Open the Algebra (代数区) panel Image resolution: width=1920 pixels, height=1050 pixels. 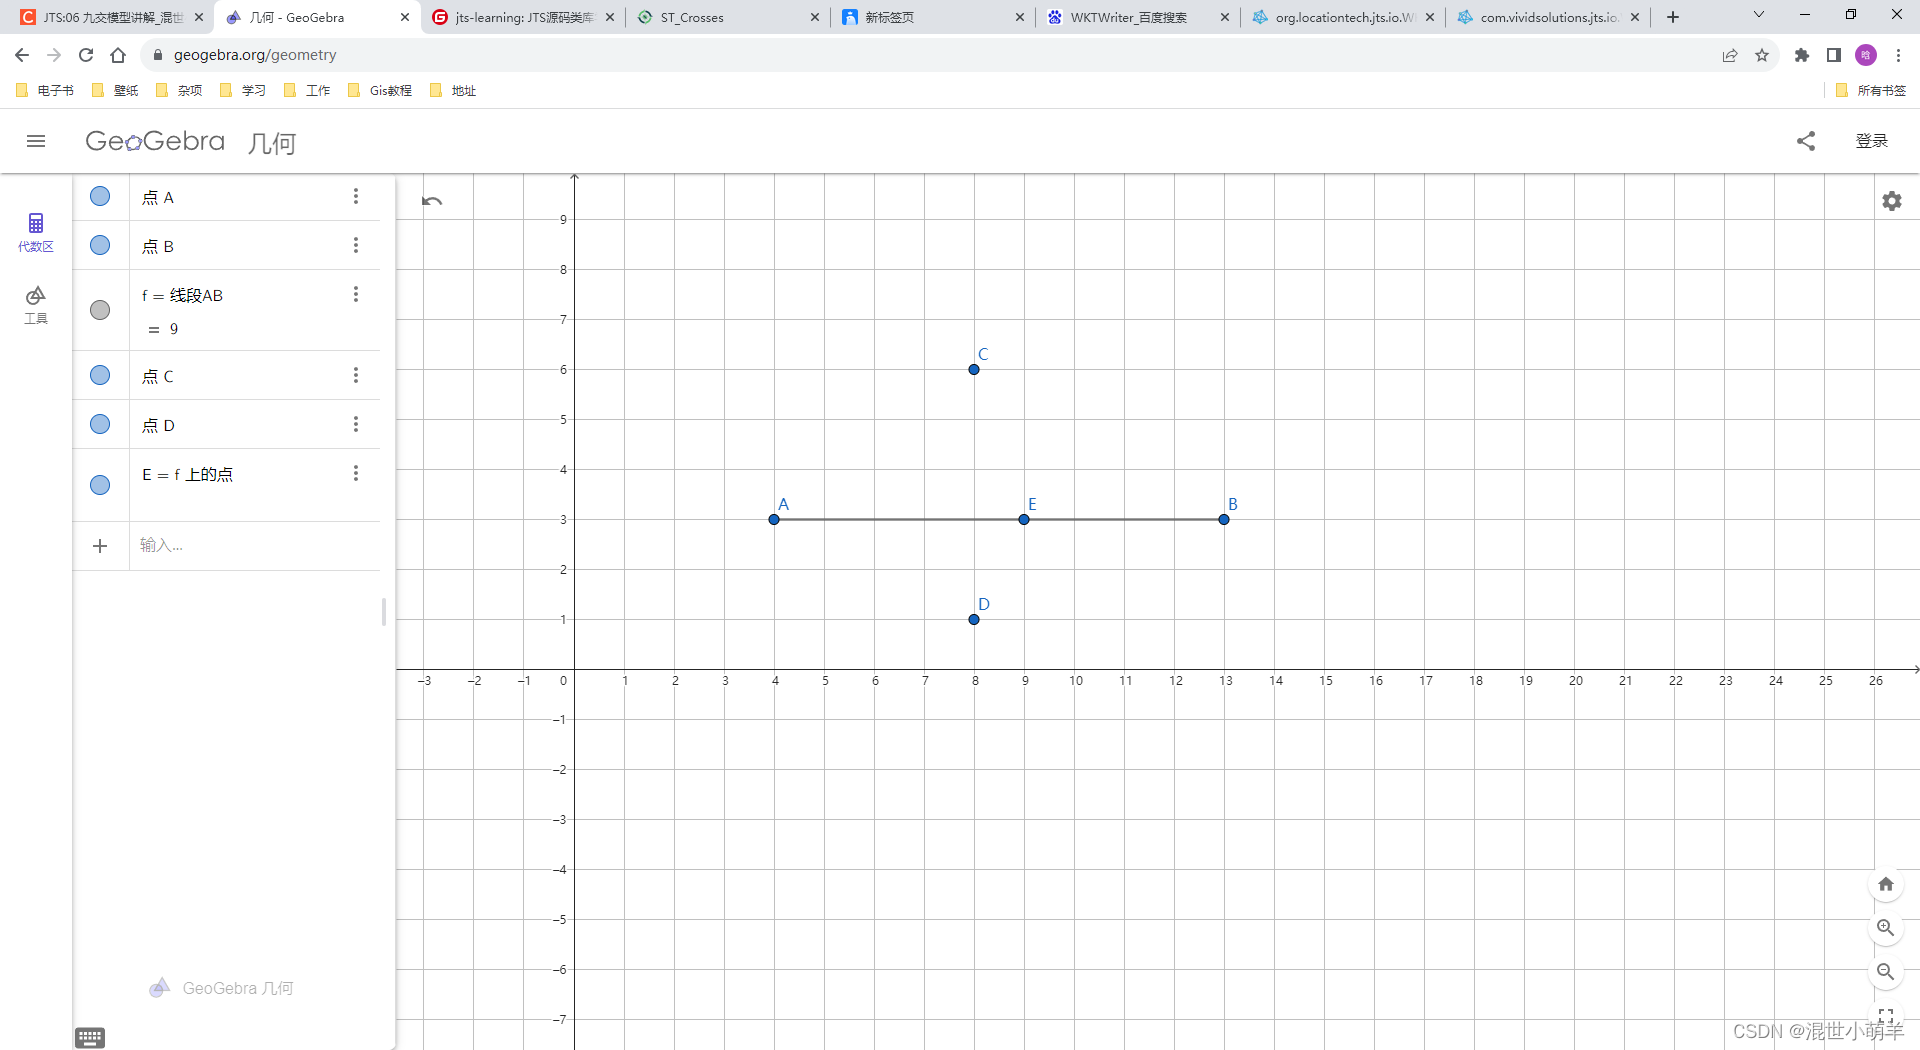[36, 232]
